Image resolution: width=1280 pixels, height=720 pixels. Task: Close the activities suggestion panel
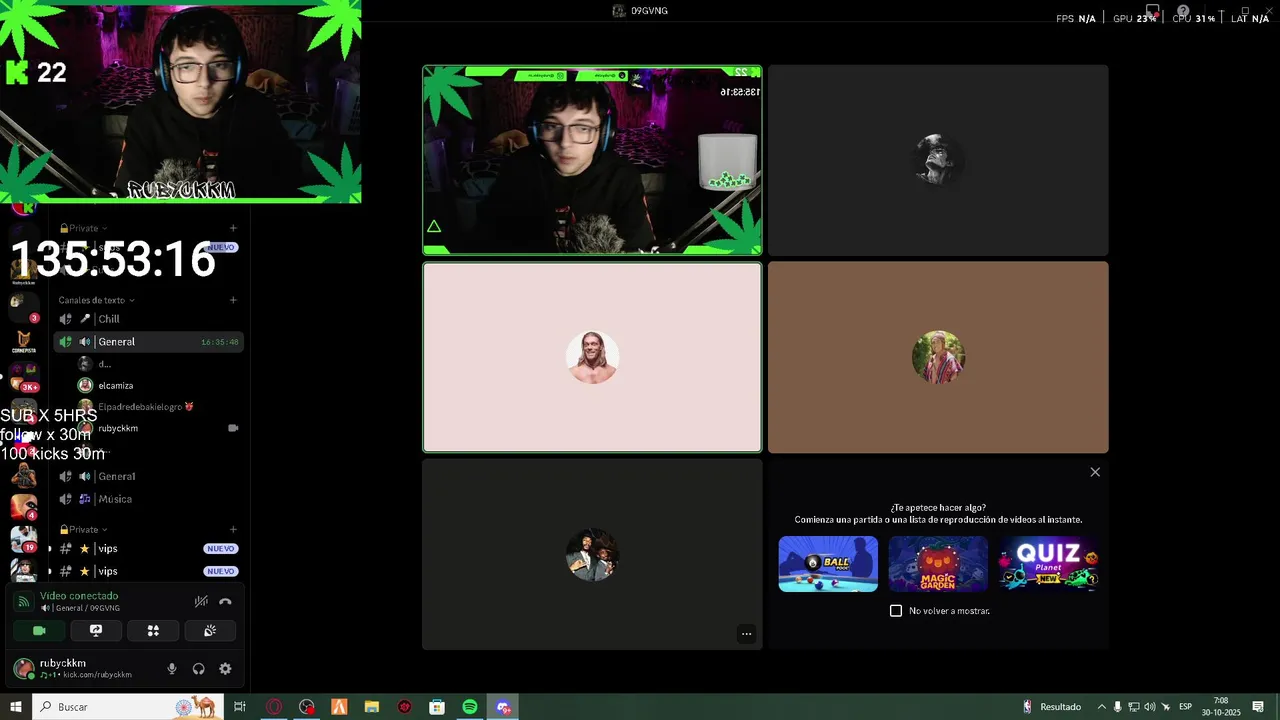1095,472
